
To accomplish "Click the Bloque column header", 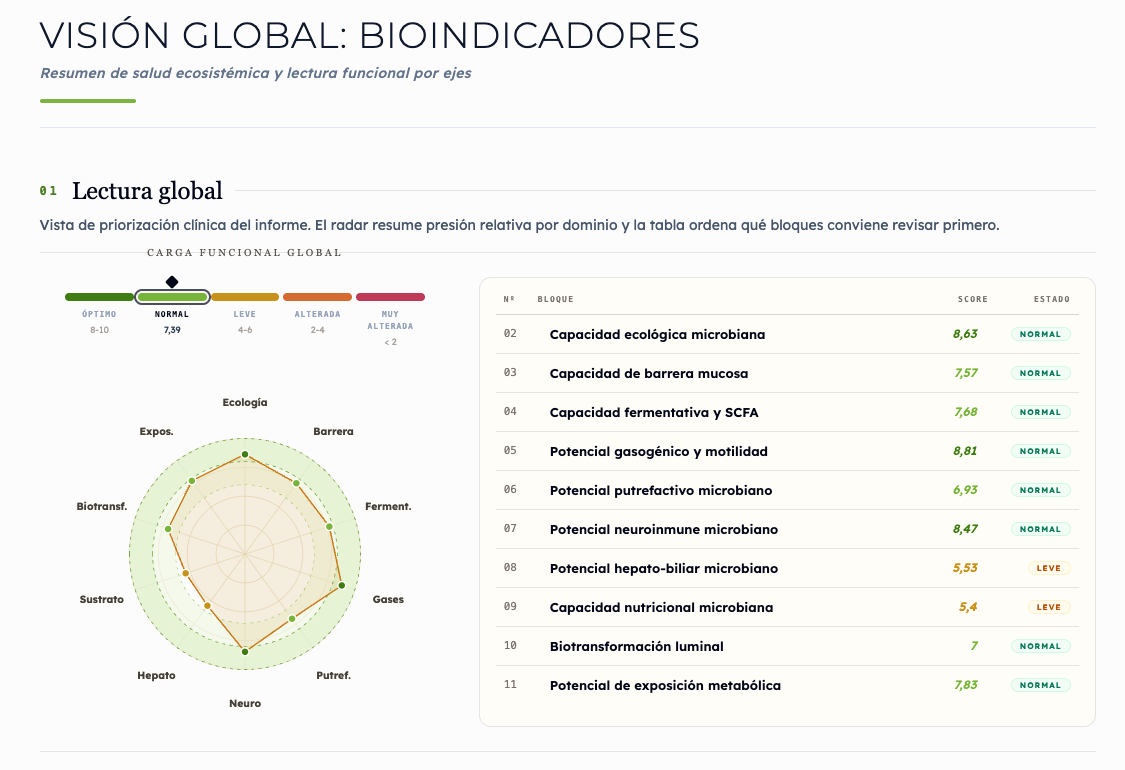I will pos(555,299).
